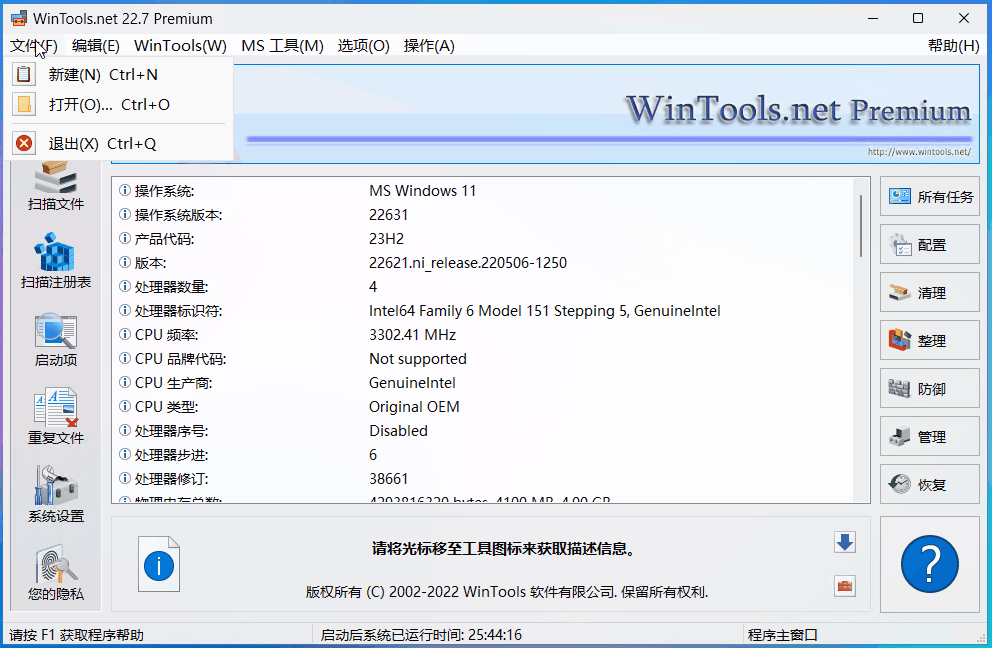The image size is (992, 648).
Task: Select the 产品代码 value 23H2
Action: tap(386, 239)
